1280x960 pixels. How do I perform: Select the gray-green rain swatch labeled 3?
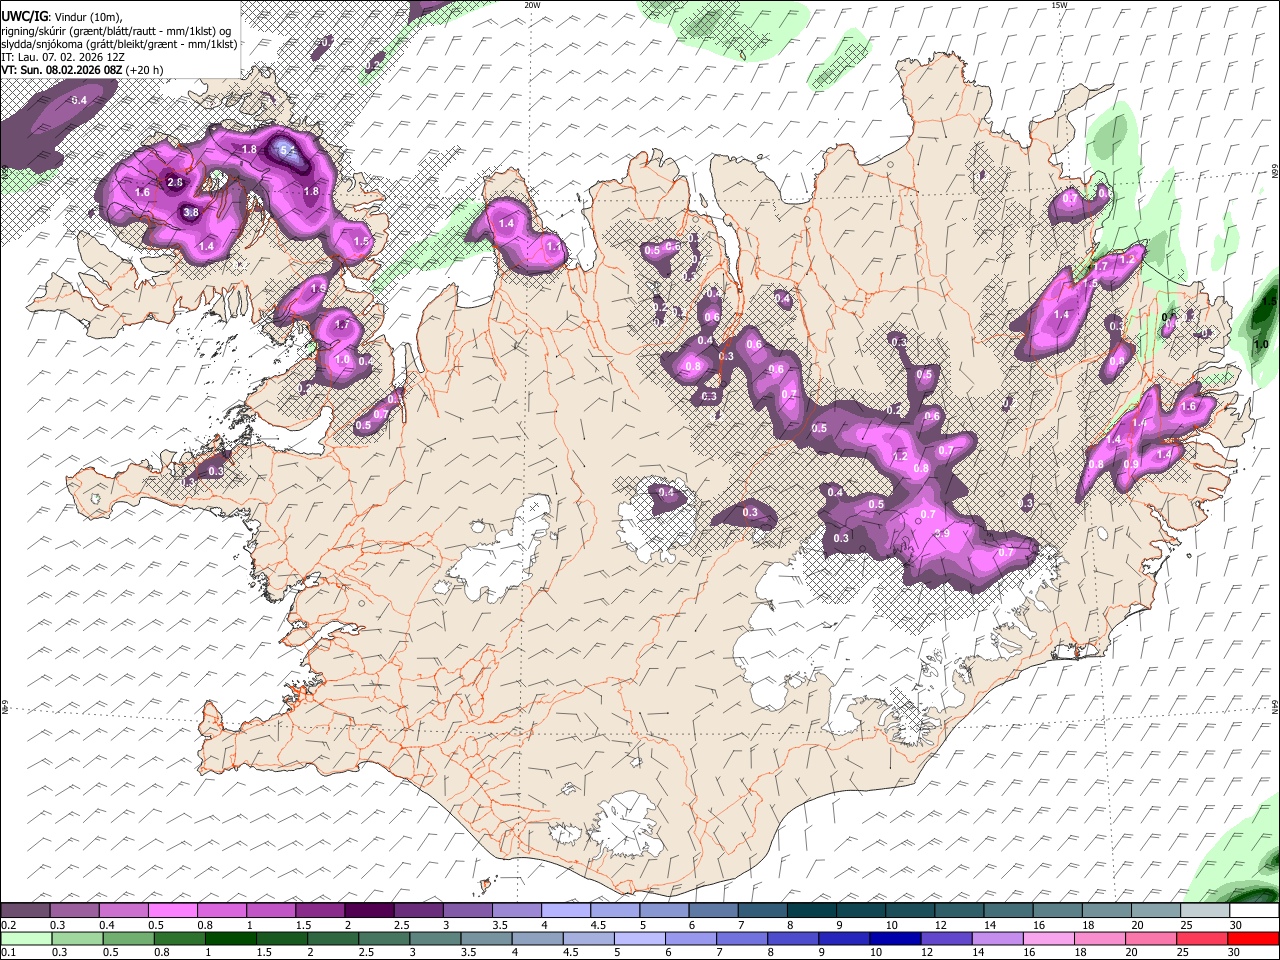[x=434, y=938]
